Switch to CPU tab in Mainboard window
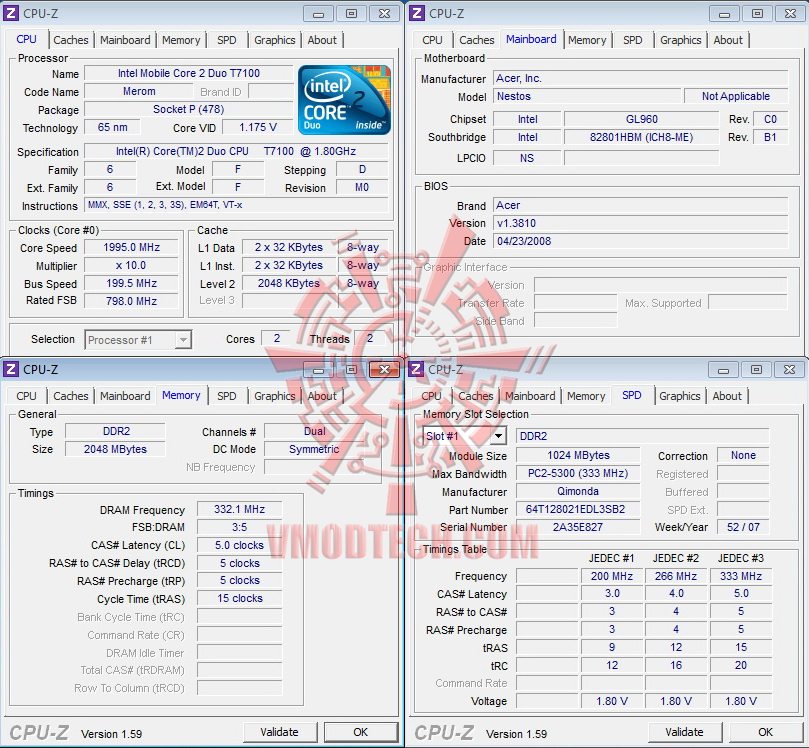 click(432, 40)
